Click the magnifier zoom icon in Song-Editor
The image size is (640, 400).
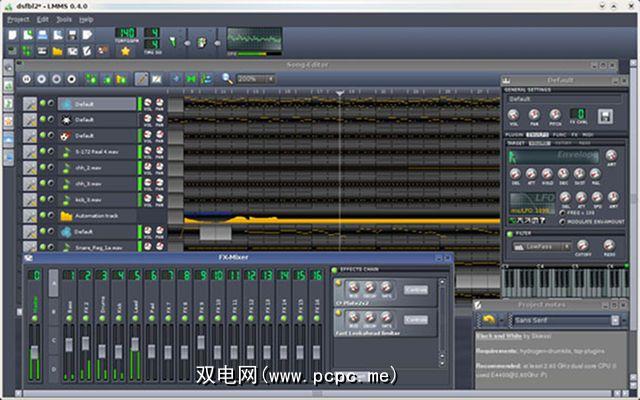click(x=227, y=78)
